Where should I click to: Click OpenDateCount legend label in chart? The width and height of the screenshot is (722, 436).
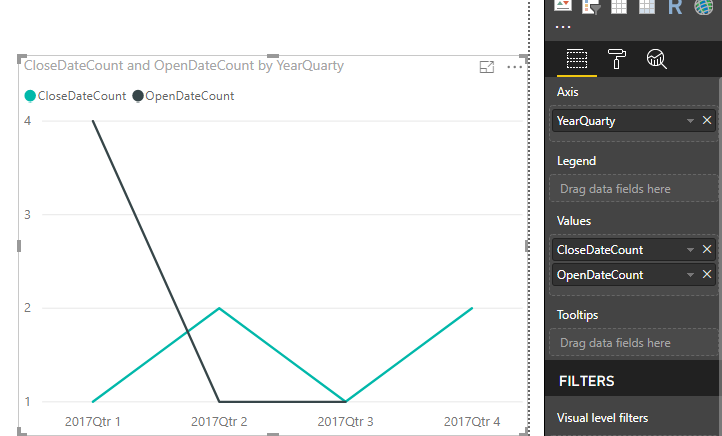(x=190, y=96)
